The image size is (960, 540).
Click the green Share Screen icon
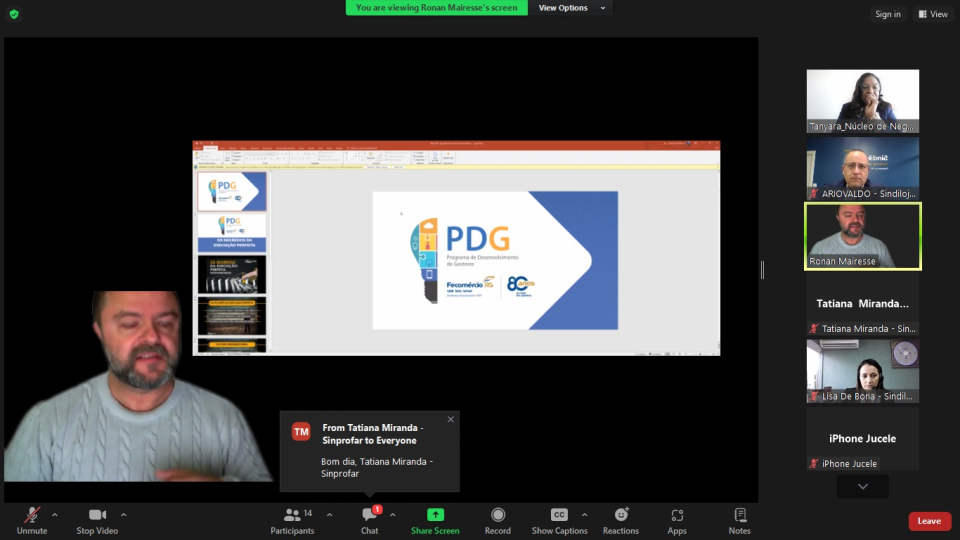click(435, 515)
